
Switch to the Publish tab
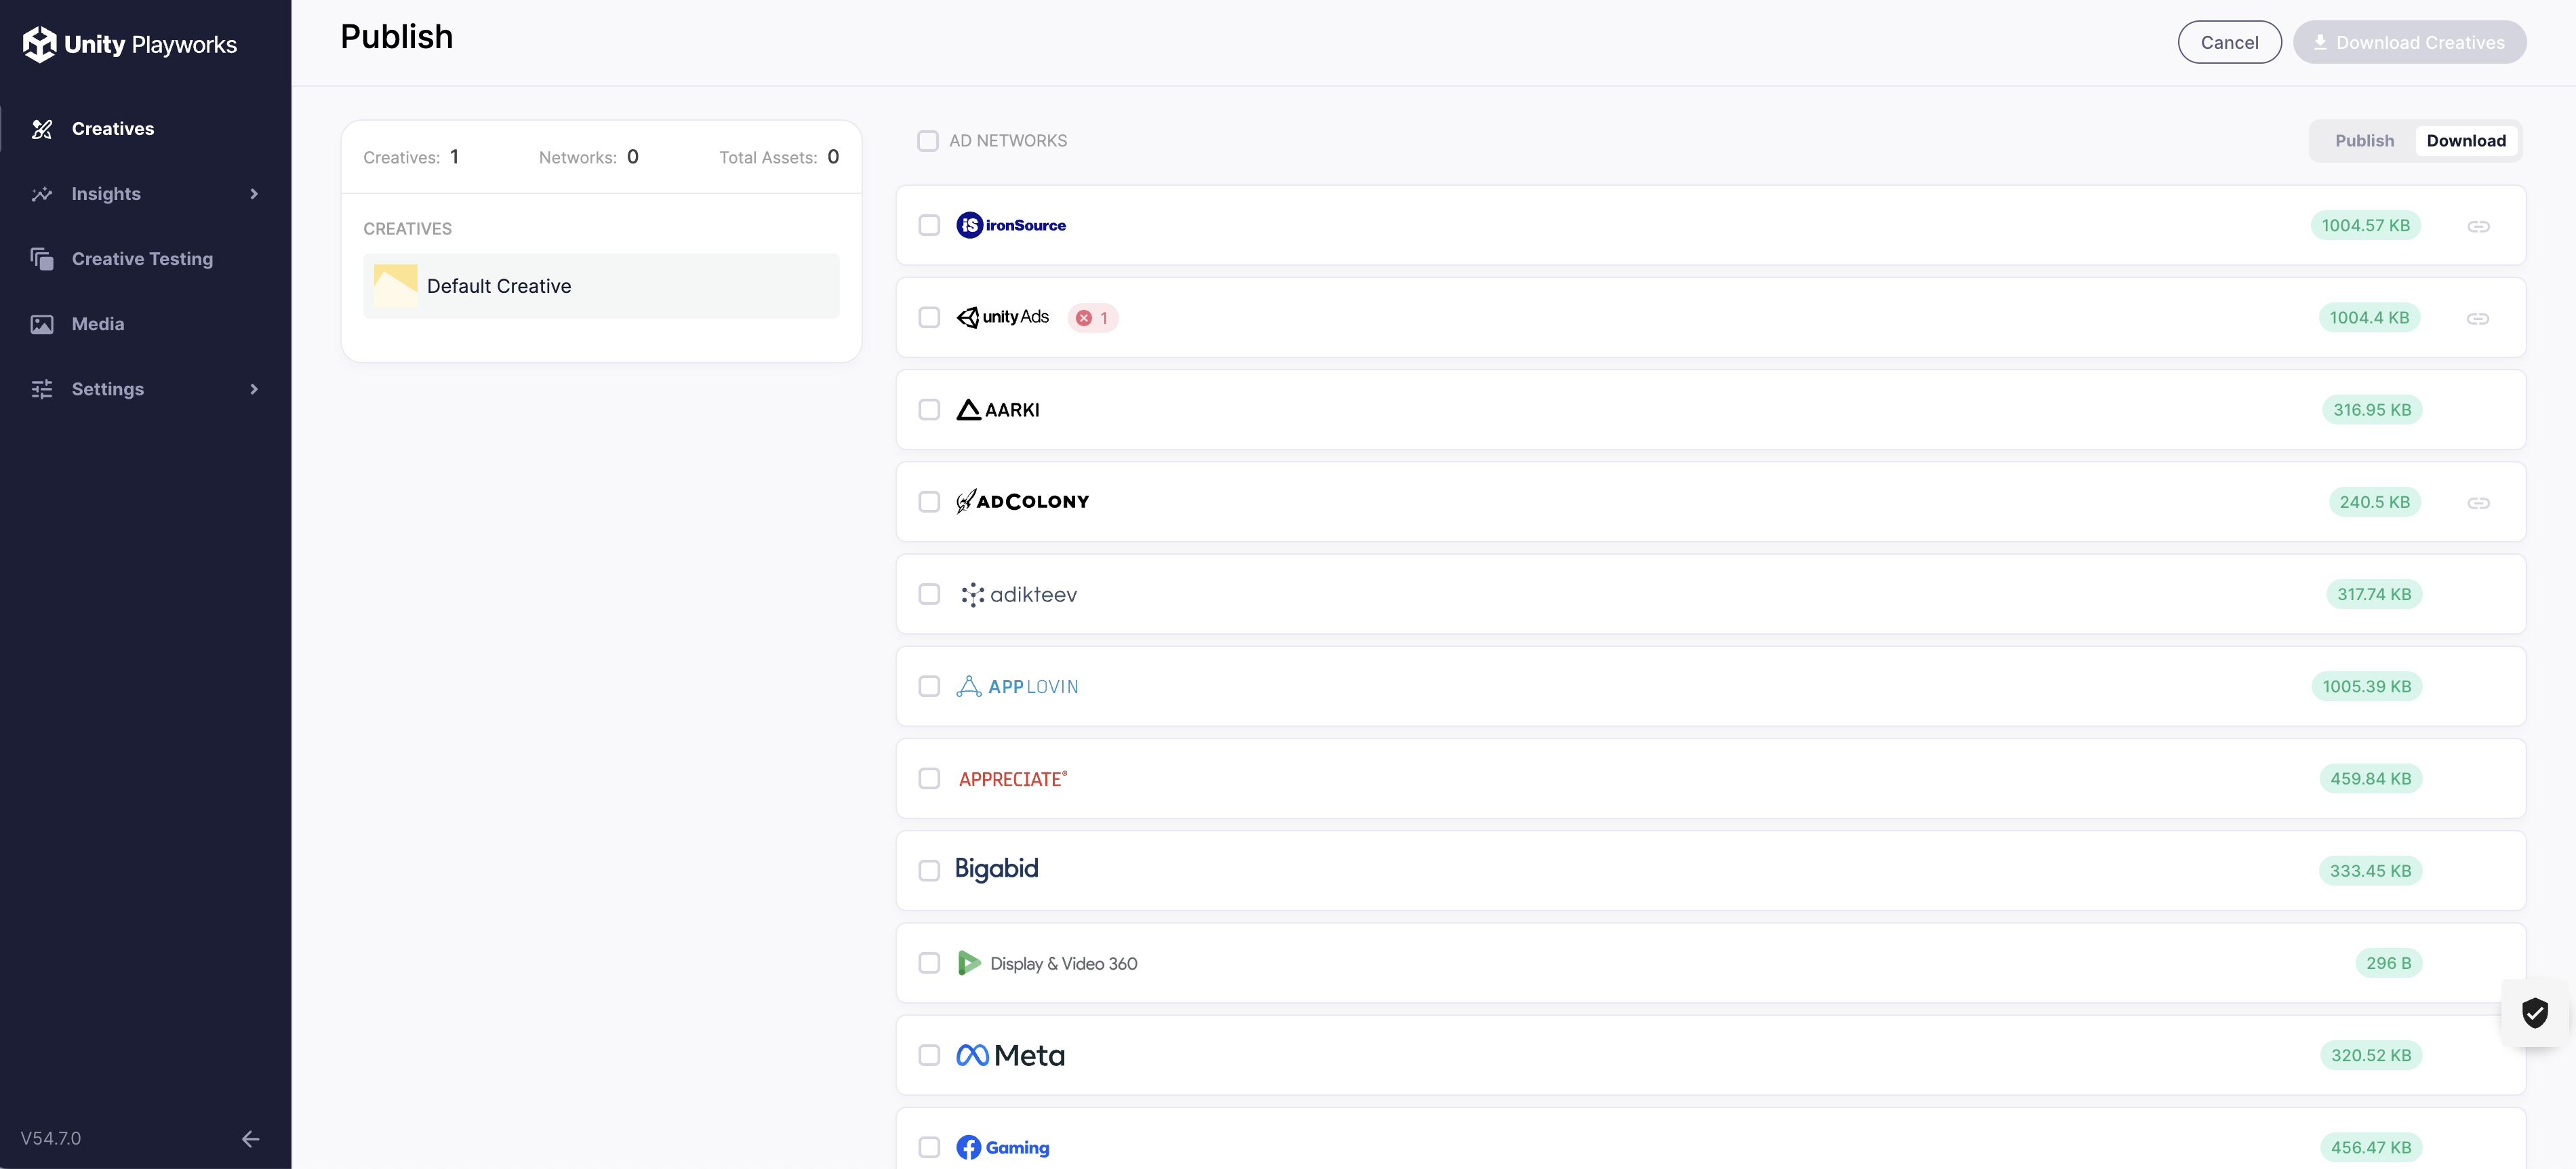pyautogui.click(x=2364, y=141)
